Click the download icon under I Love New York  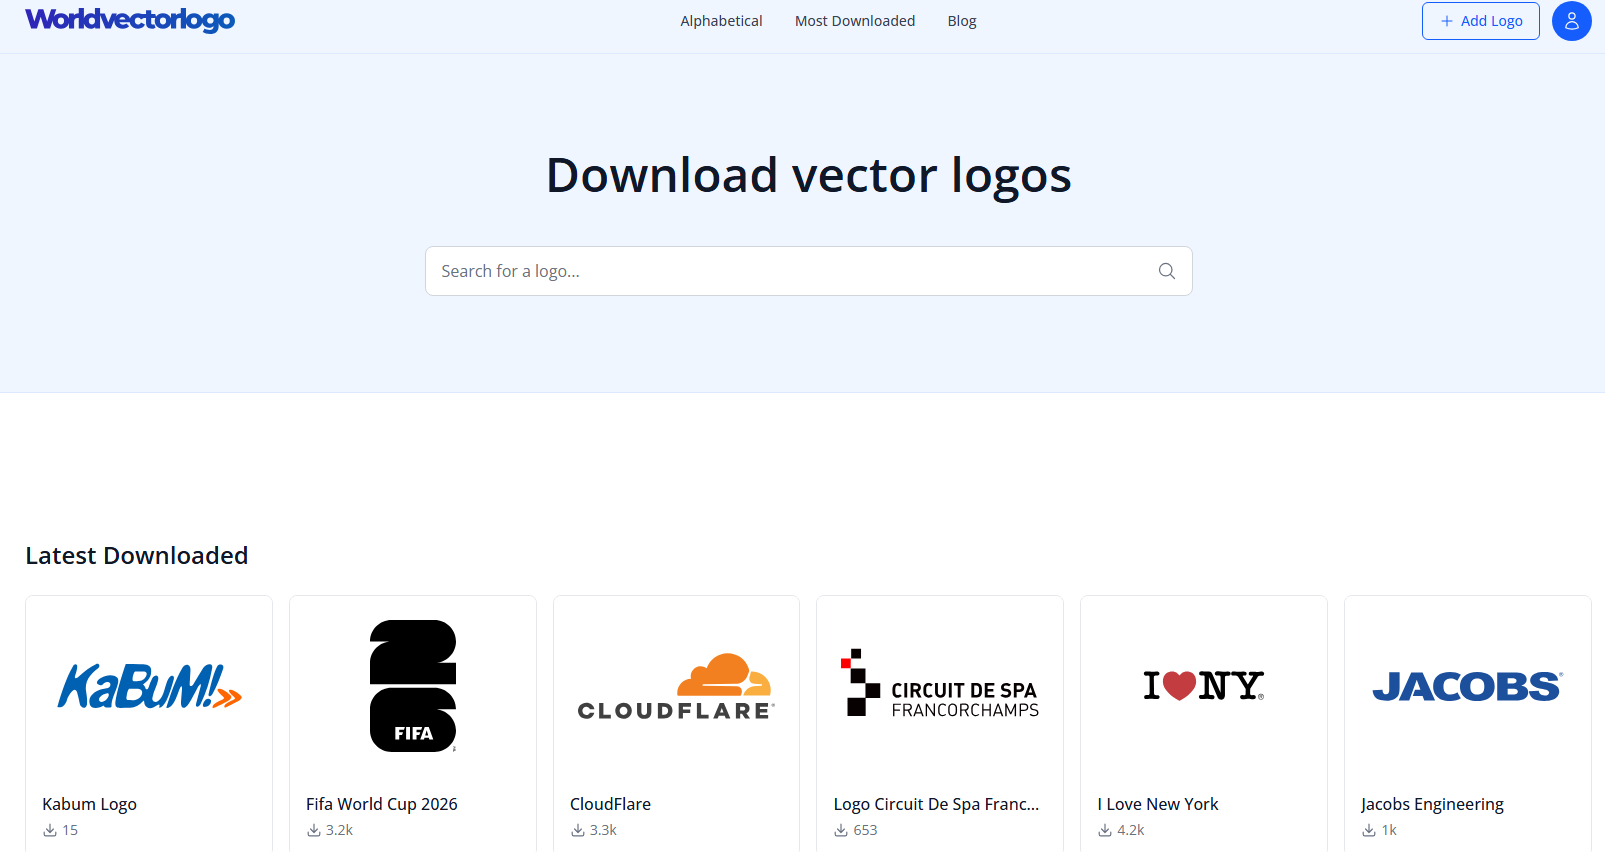coord(1105,830)
